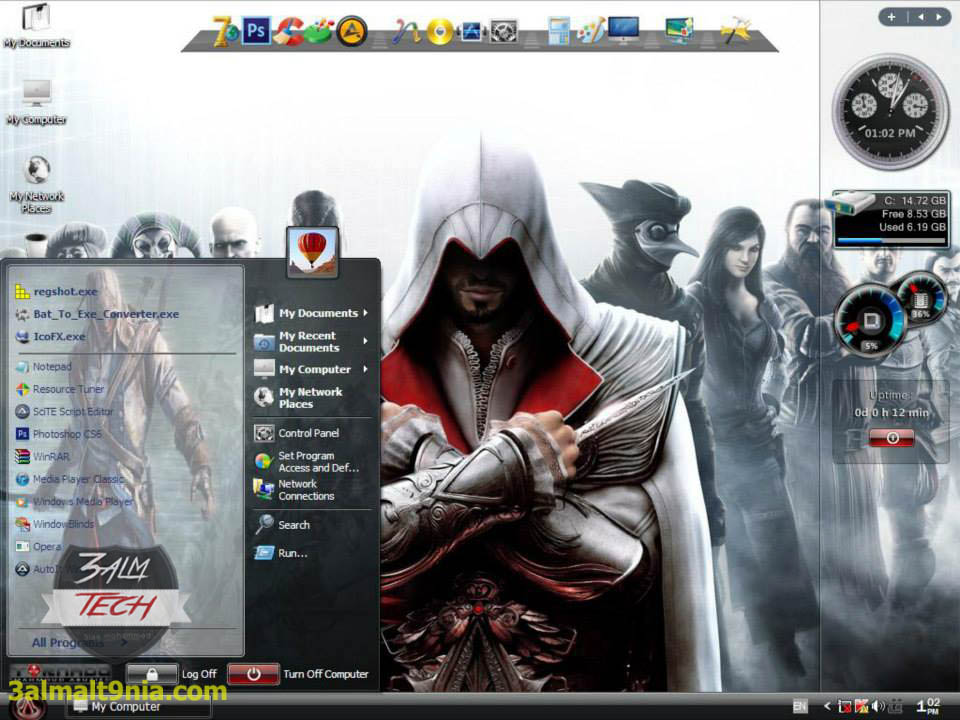Expand My Recent Documents submenu arrow
This screenshot has width=960, height=720.
coord(366,341)
